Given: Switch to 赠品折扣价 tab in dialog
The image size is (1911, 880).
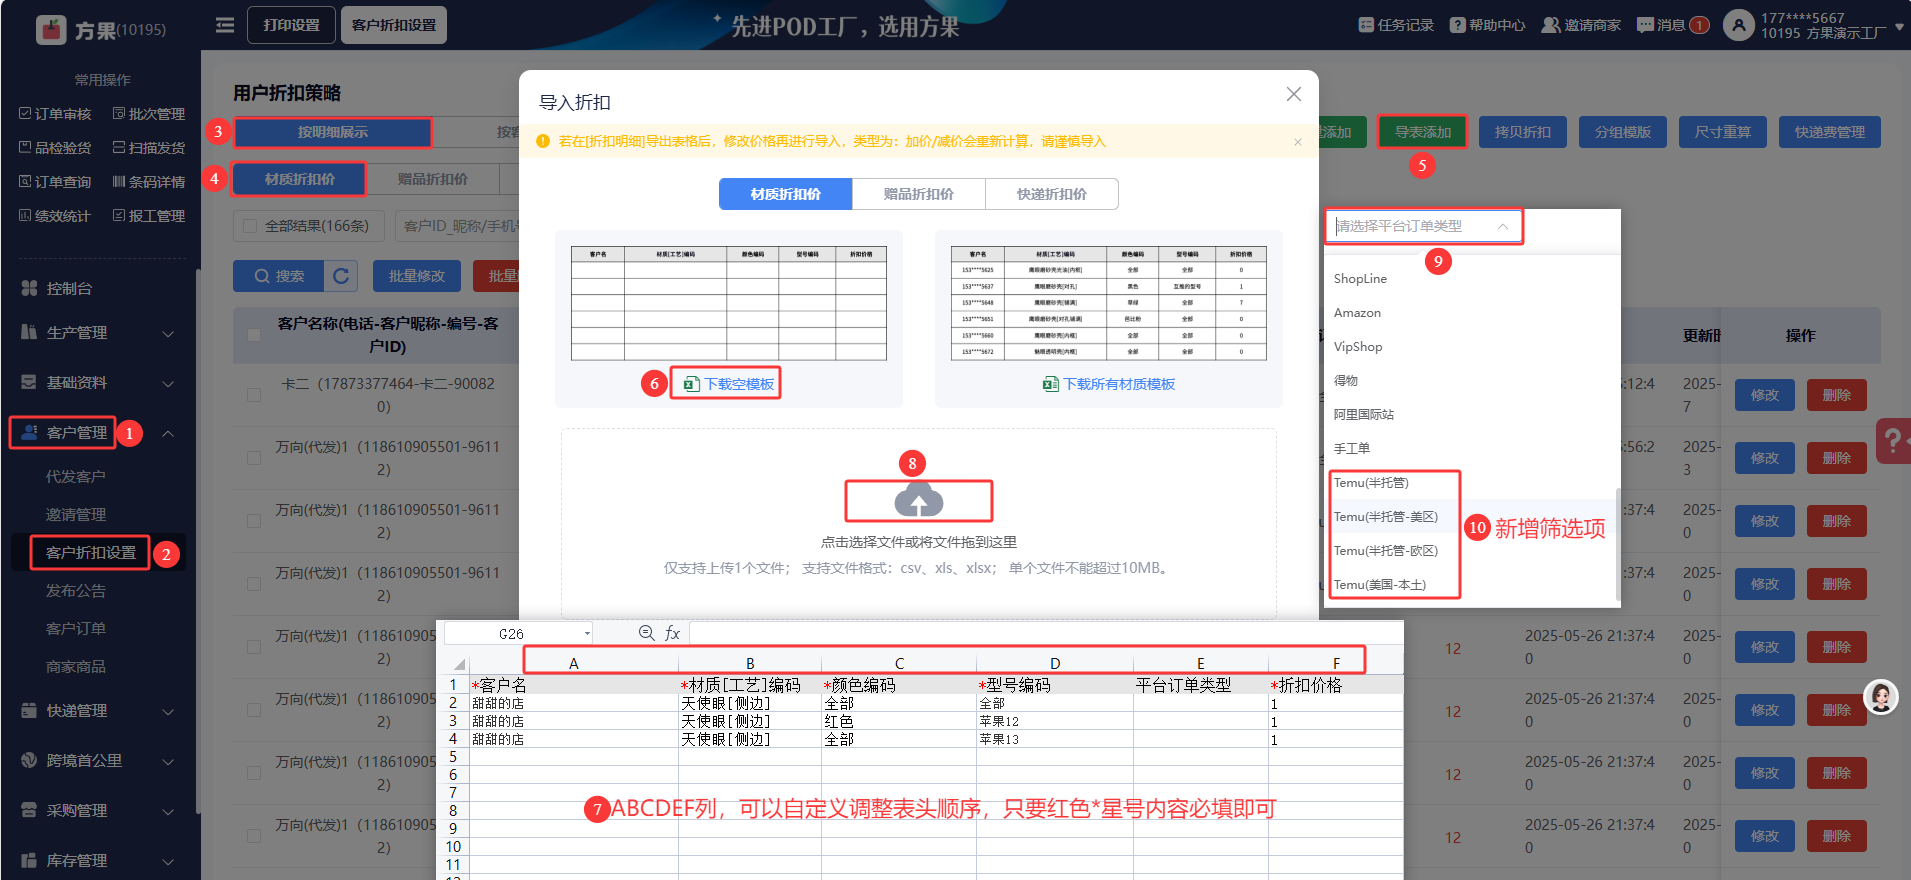Looking at the screenshot, I should pos(918,194).
